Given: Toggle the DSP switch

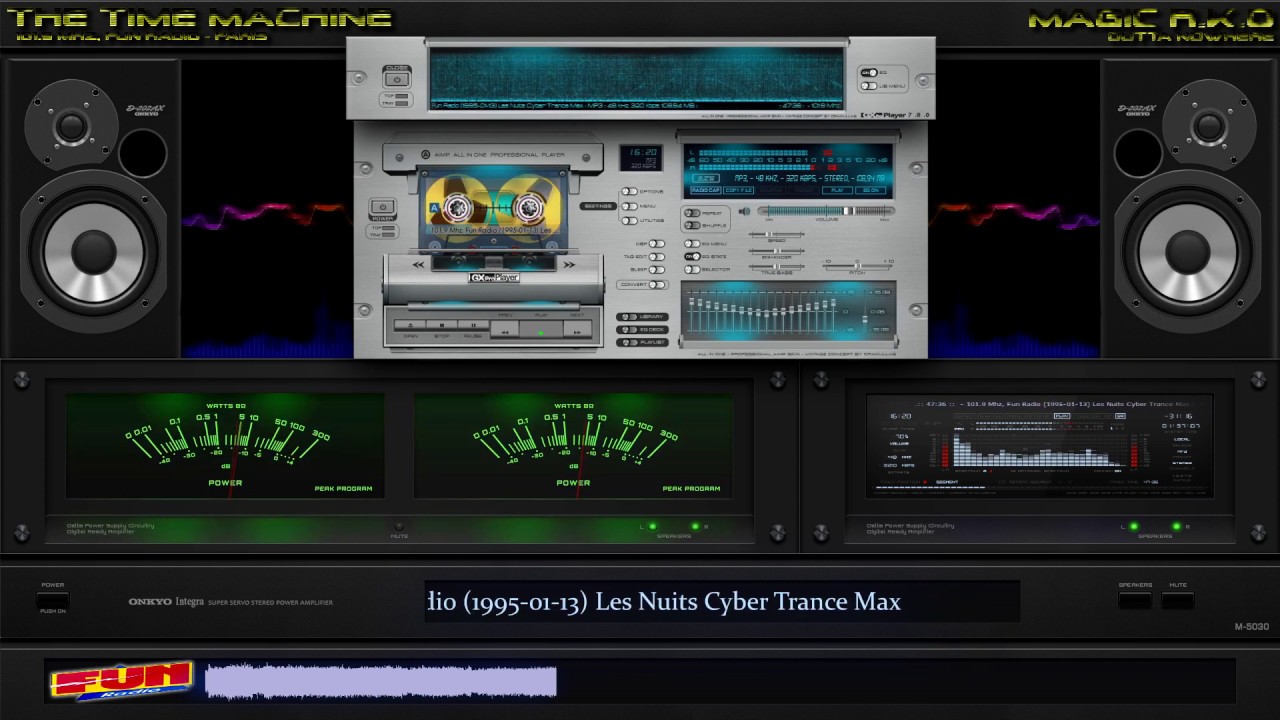Looking at the screenshot, I should [x=656, y=243].
